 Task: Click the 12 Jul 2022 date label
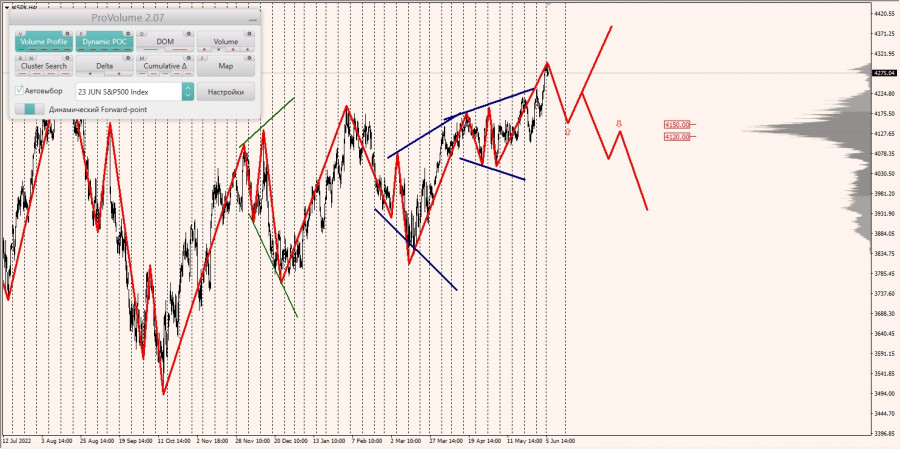[x=15, y=442]
